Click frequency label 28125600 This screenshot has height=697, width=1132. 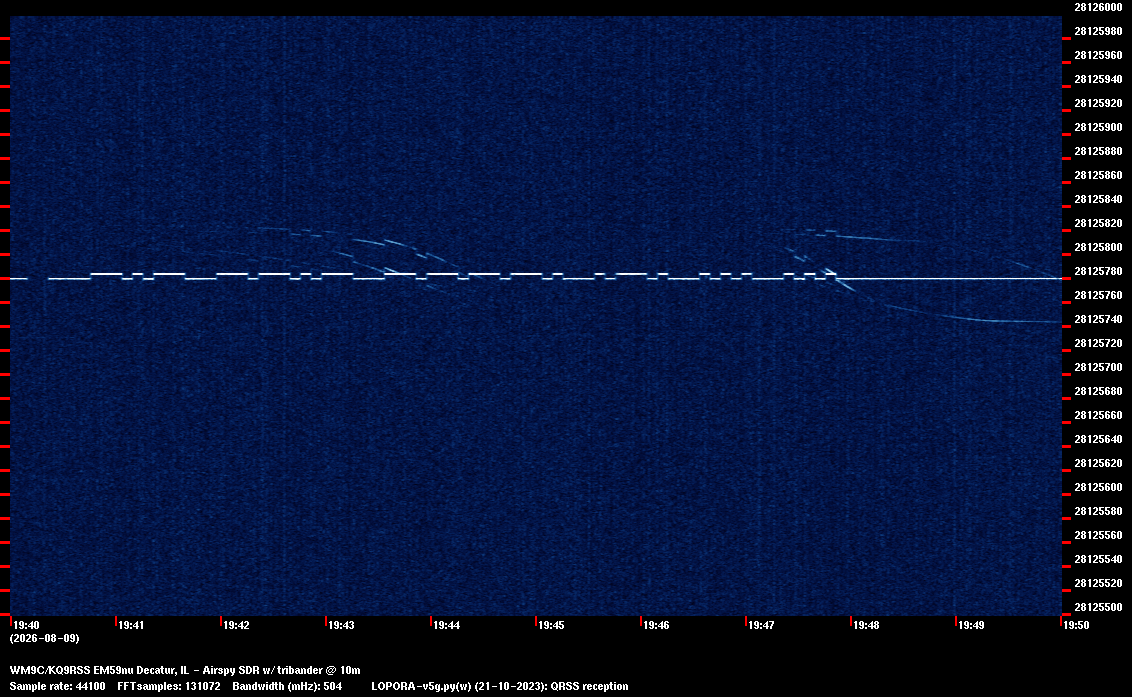[x=1098, y=487]
